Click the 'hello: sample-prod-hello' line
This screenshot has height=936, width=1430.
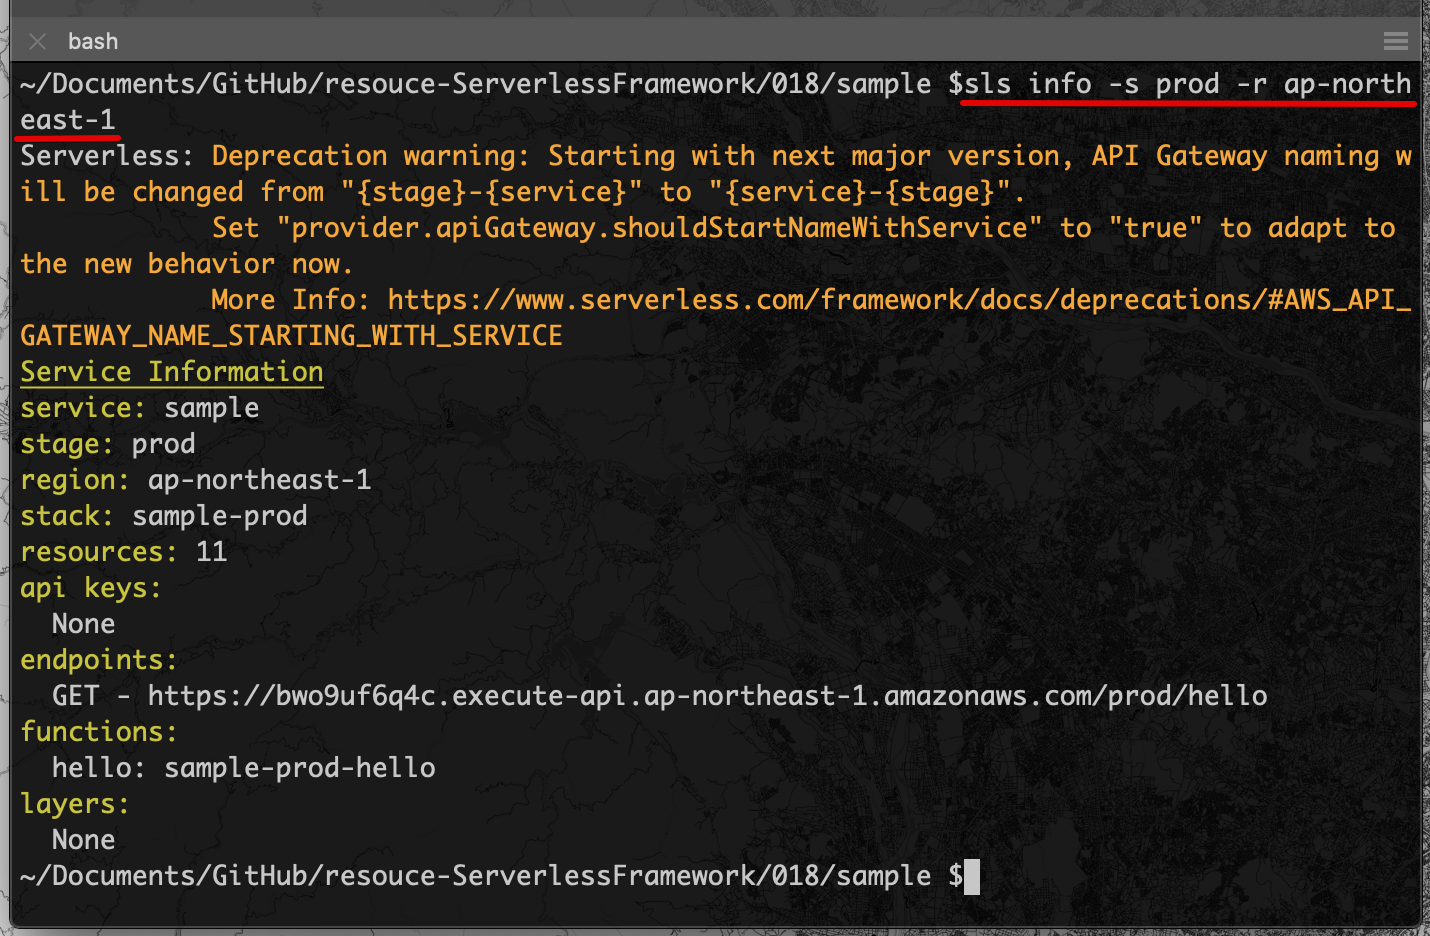tap(244, 768)
